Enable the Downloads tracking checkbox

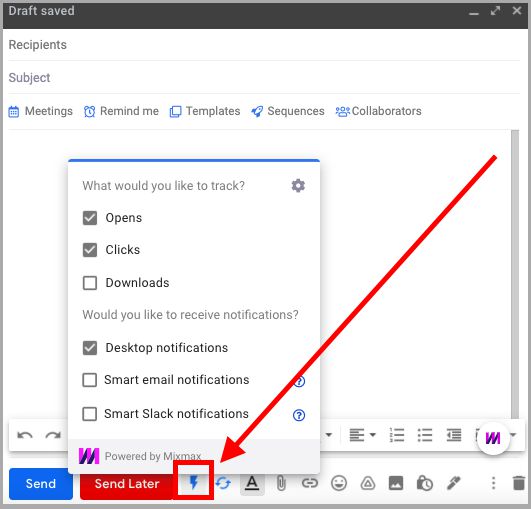tap(90, 283)
